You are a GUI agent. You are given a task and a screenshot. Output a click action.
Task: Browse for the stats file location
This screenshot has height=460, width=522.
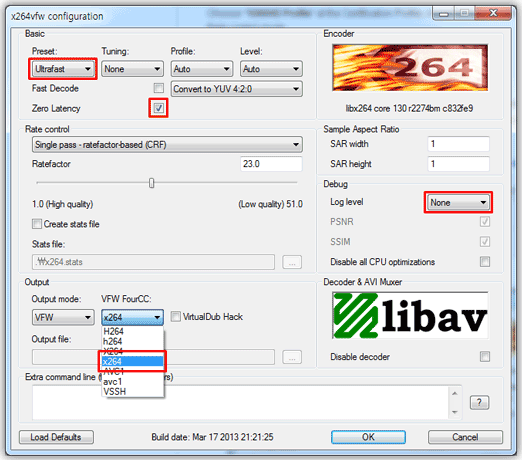pyautogui.click(x=292, y=262)
